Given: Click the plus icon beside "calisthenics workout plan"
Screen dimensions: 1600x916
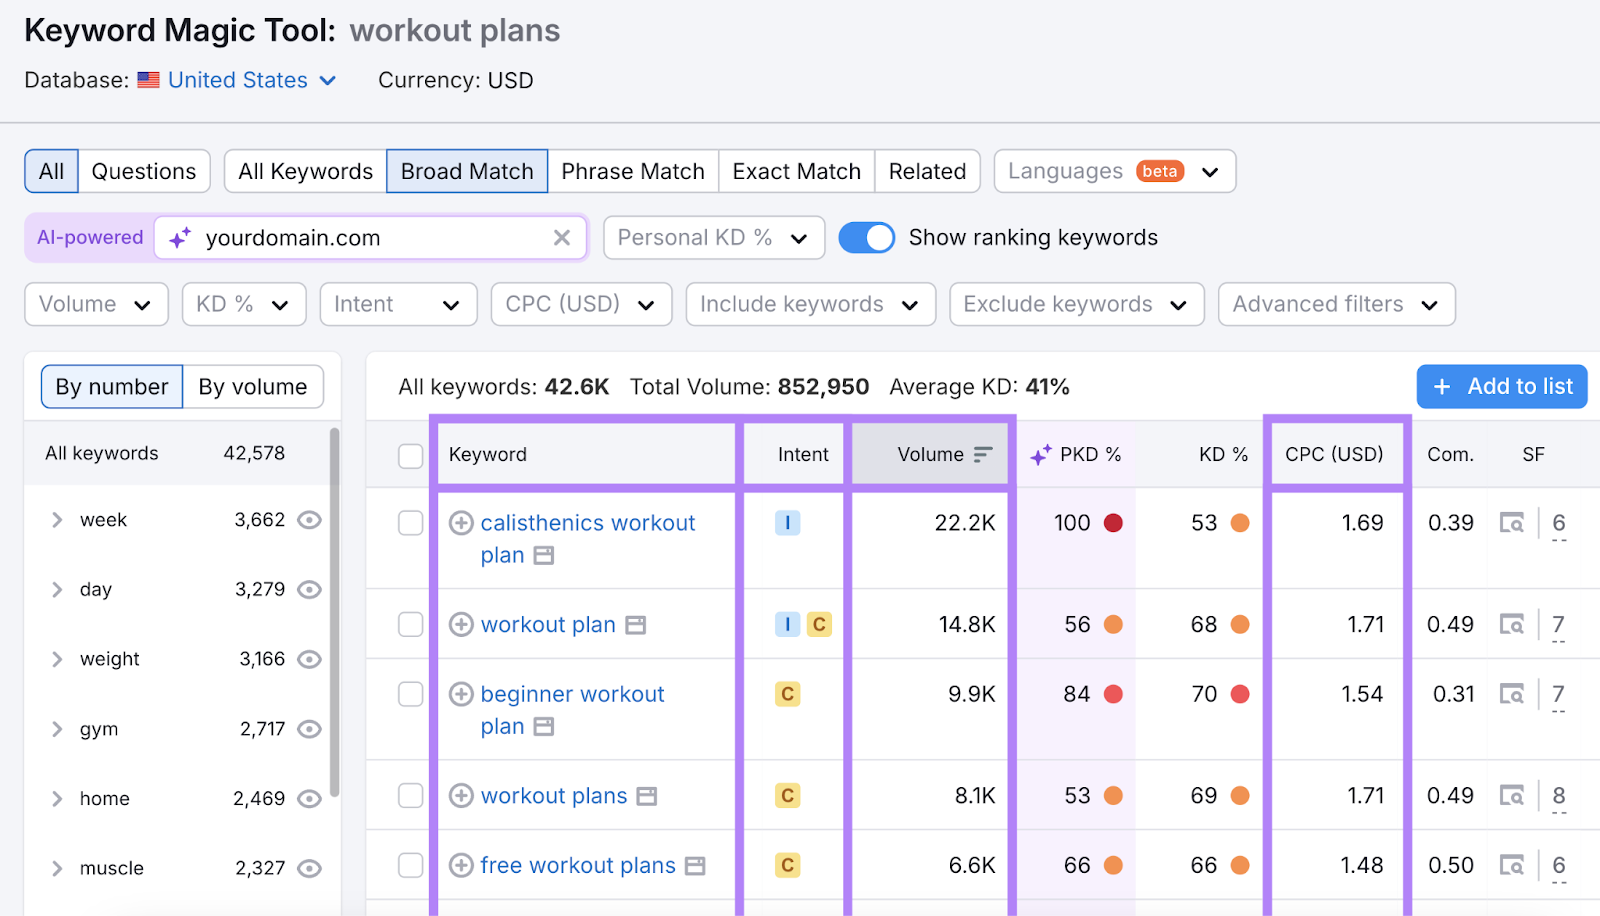Looking at the screenshot, I should (x=461, y=522).
